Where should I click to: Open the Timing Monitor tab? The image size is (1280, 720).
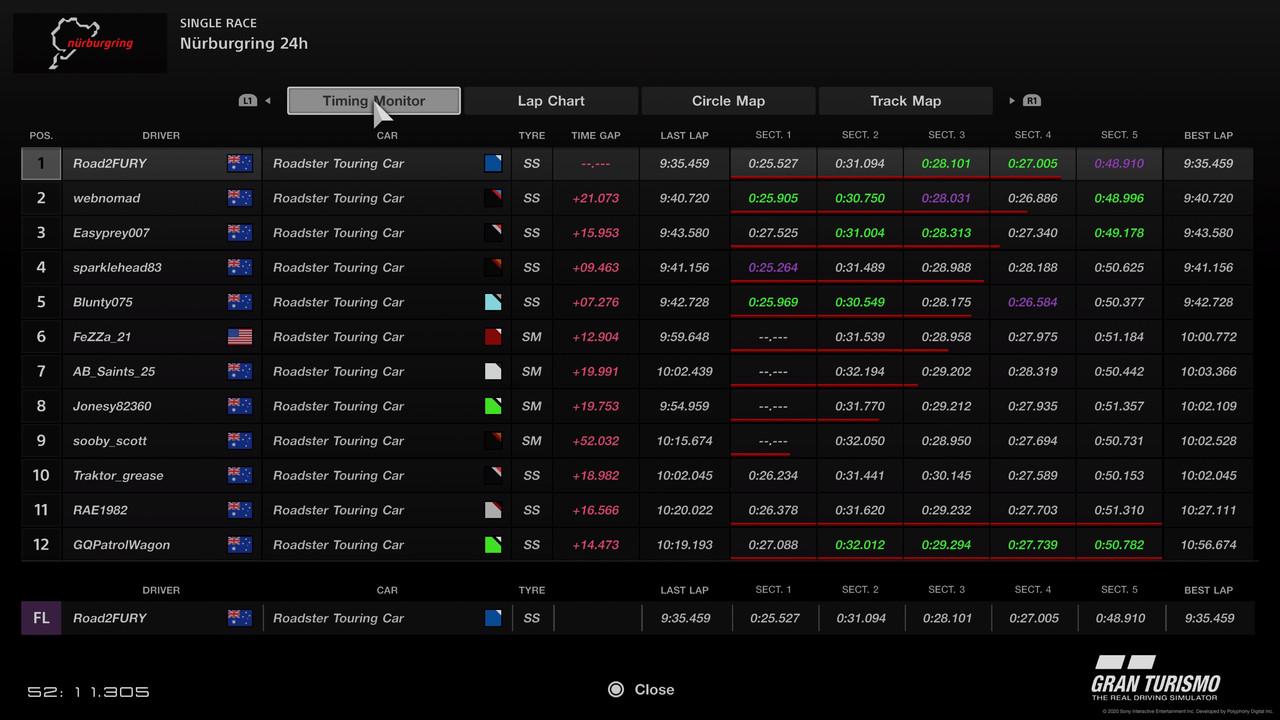pyautogui.click(x=374, y=101)
